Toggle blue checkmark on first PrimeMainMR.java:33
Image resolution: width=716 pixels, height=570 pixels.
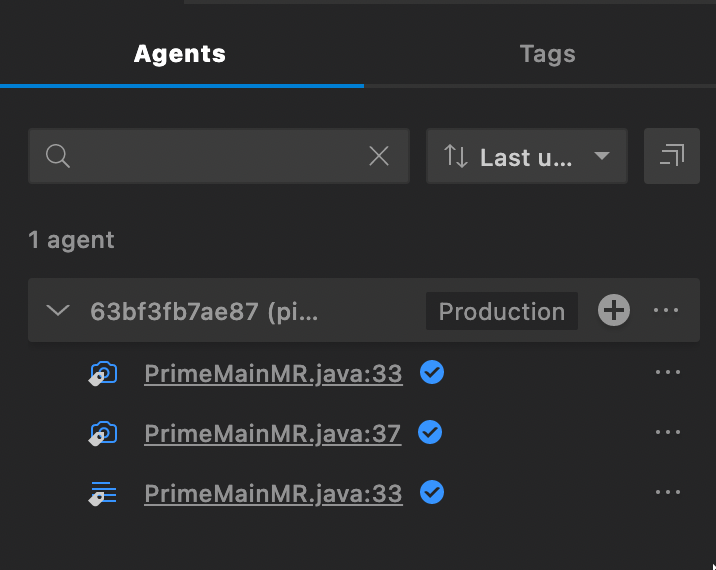point(432,373)
